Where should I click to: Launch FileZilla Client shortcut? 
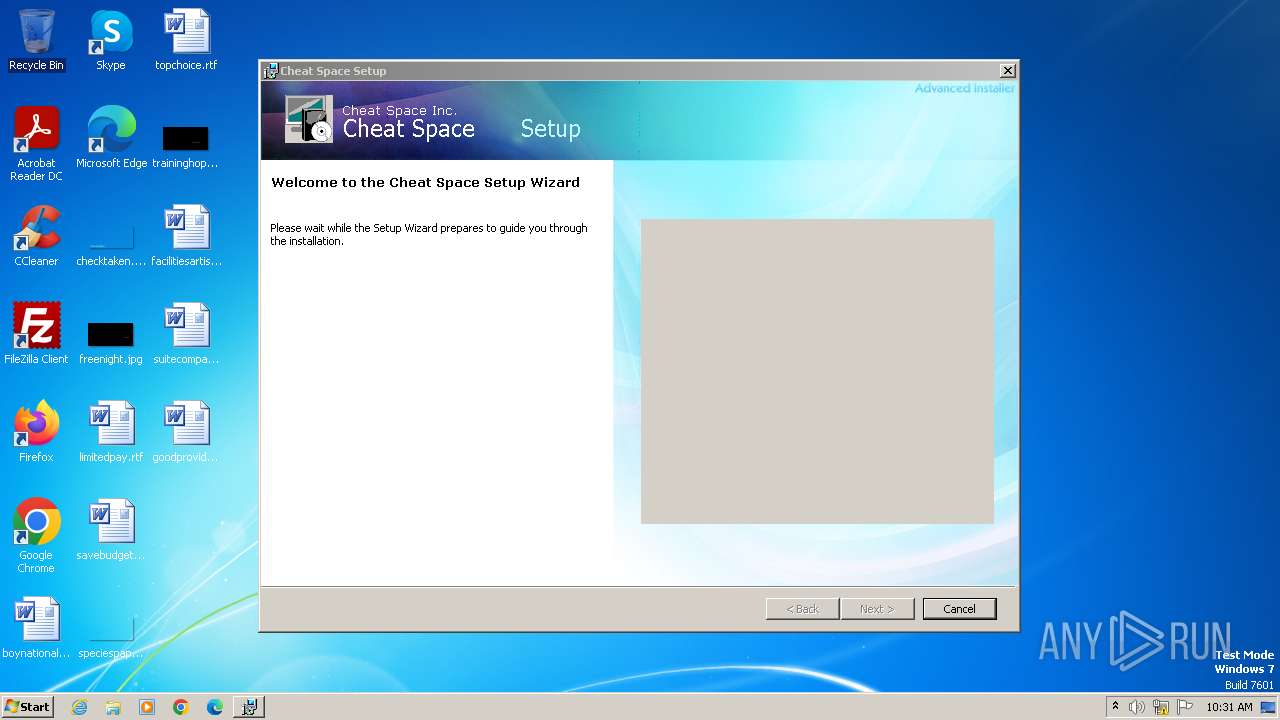click(36, 334)
